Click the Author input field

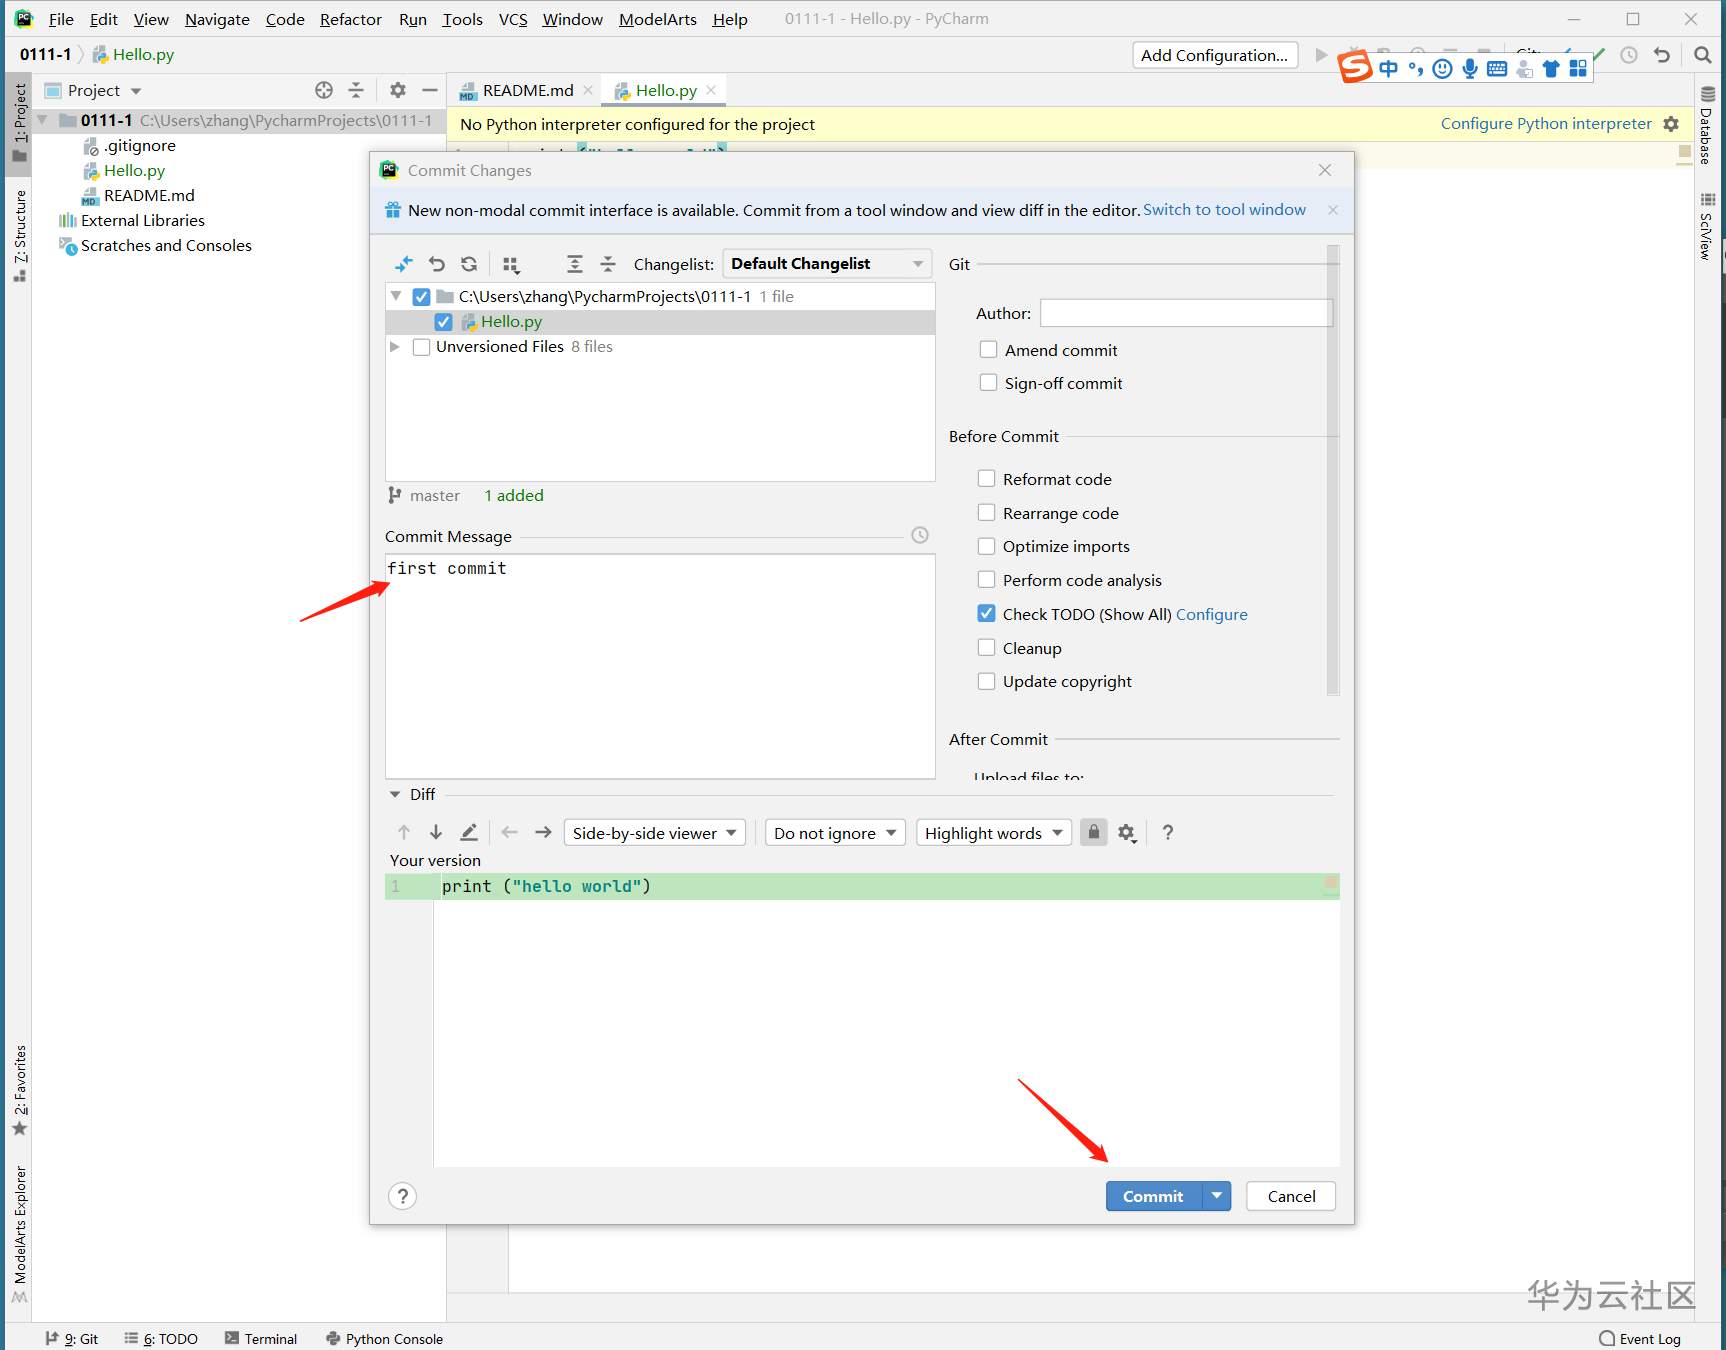tap(1186, 313)
